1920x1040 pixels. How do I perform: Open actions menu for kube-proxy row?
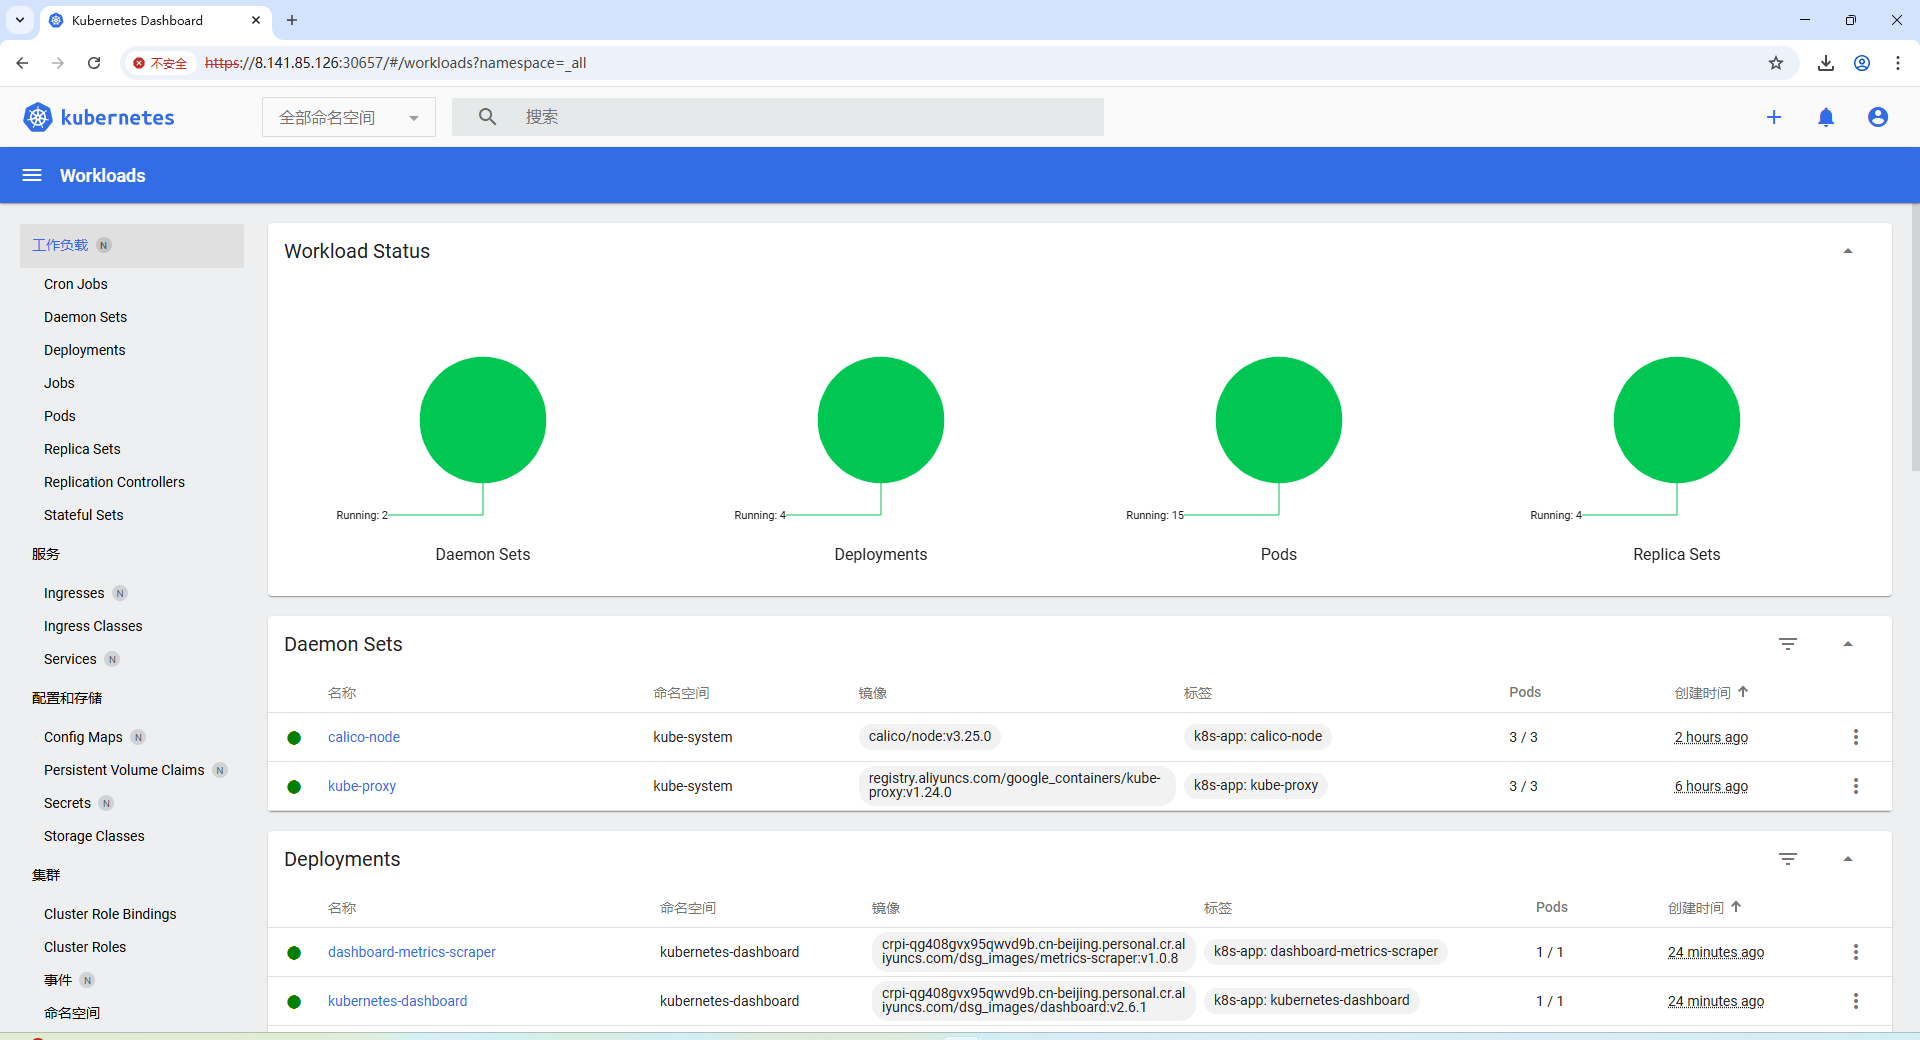click(1856, 786)
